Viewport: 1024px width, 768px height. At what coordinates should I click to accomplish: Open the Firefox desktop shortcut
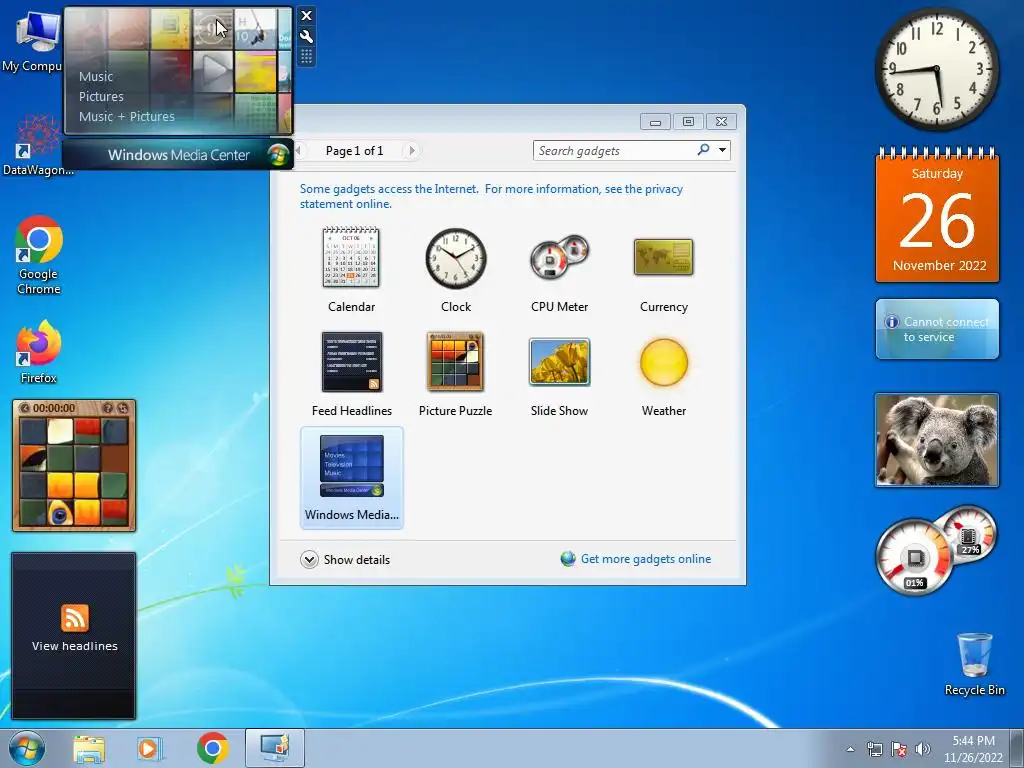pyautogui.click(x=39, y=351)
